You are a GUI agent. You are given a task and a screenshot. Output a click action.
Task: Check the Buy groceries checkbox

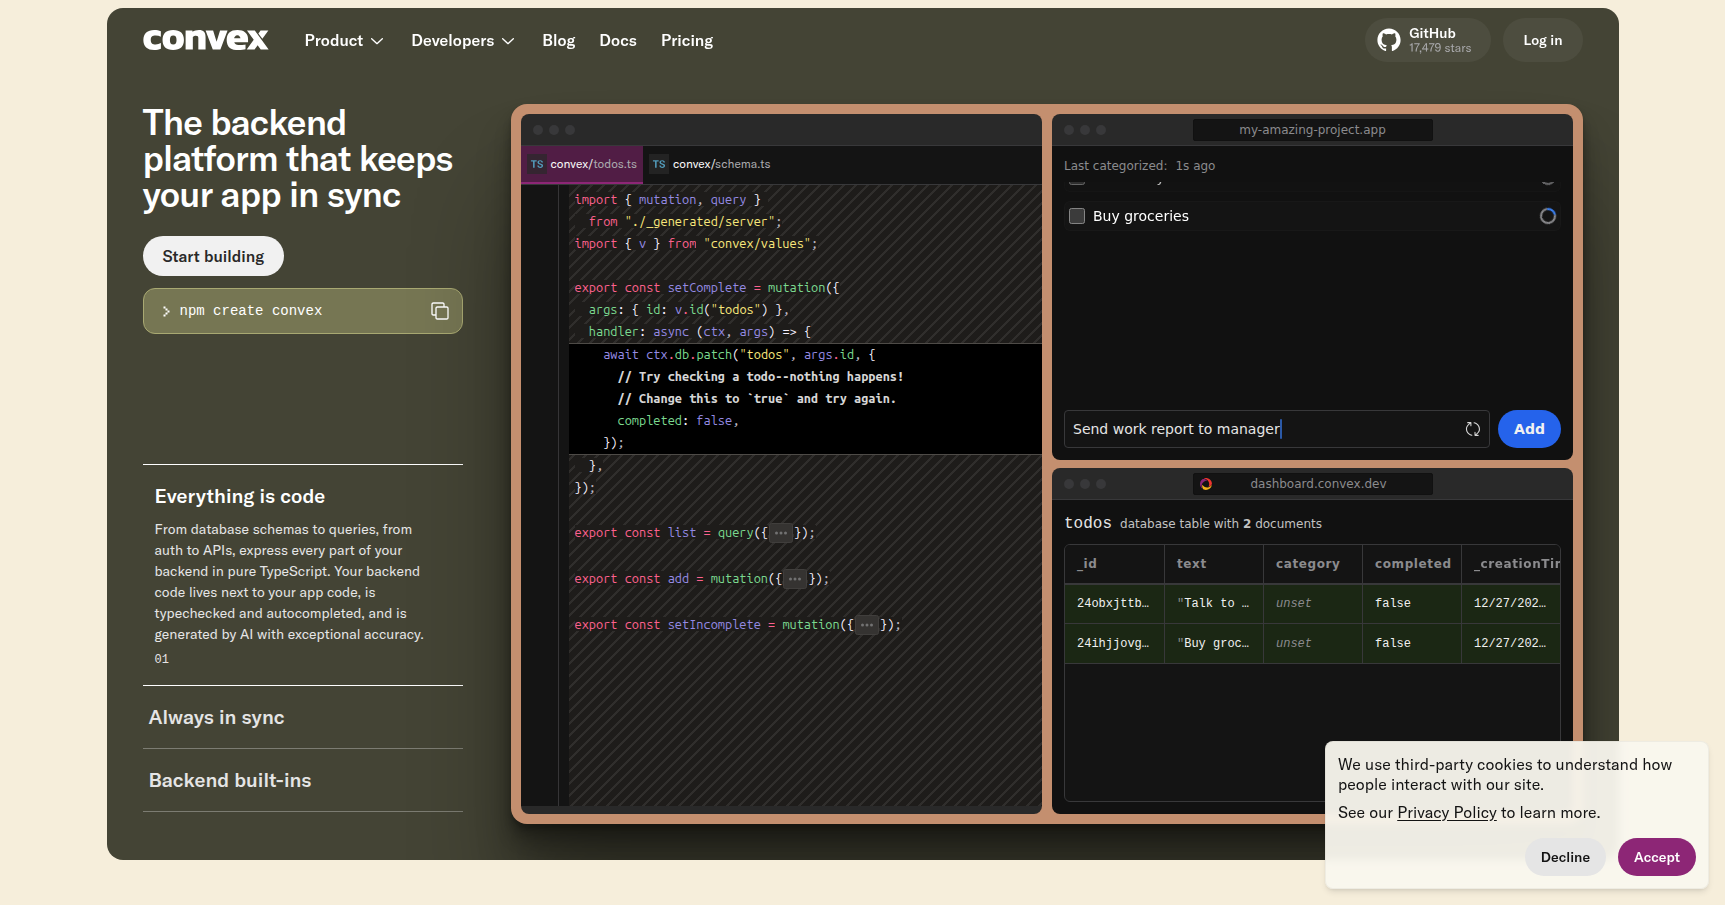(1077, 215)
